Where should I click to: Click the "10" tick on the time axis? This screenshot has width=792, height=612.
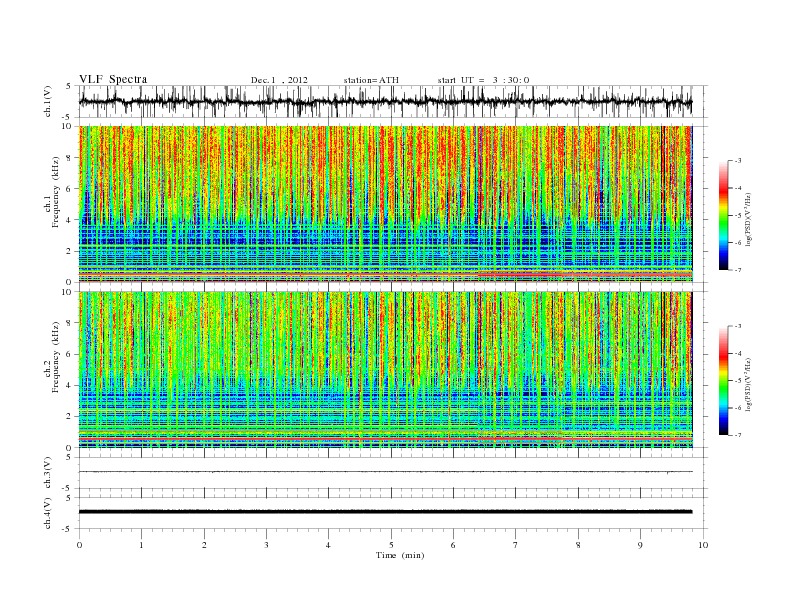[703, 545]
